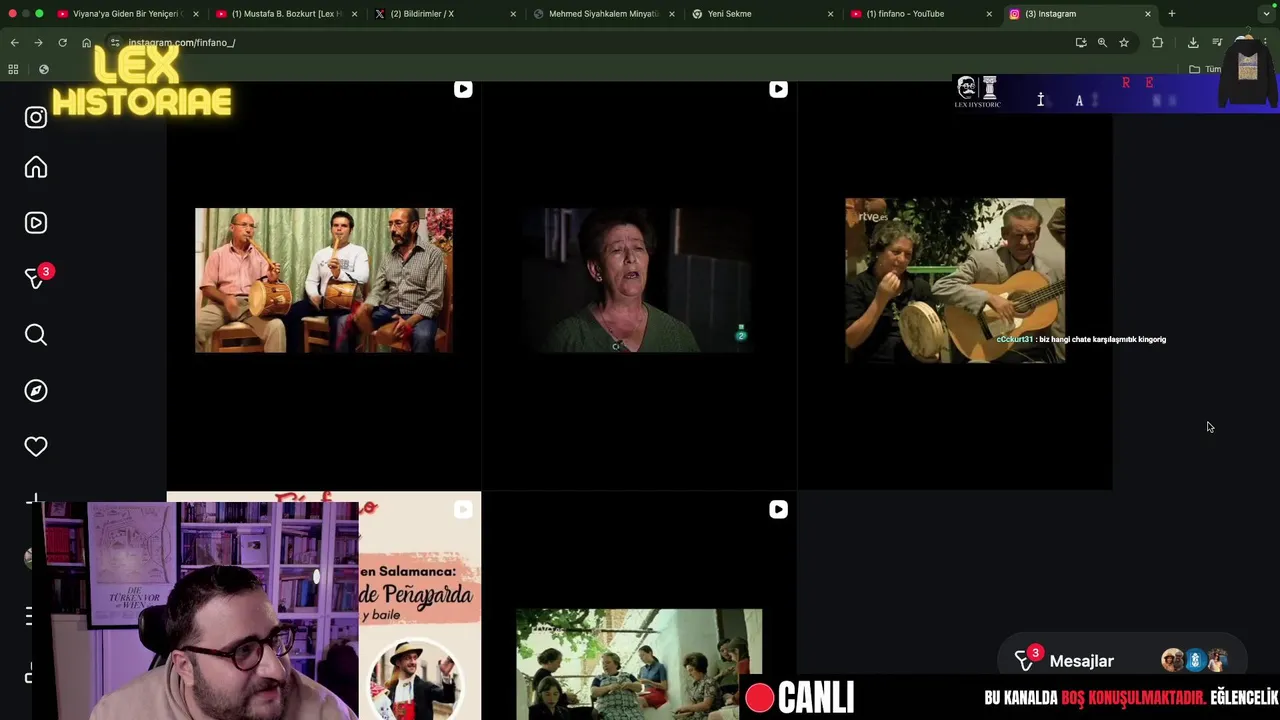Click browser Back arrow
This screenshot has height=720, width=1280.
tap(14, 43)
